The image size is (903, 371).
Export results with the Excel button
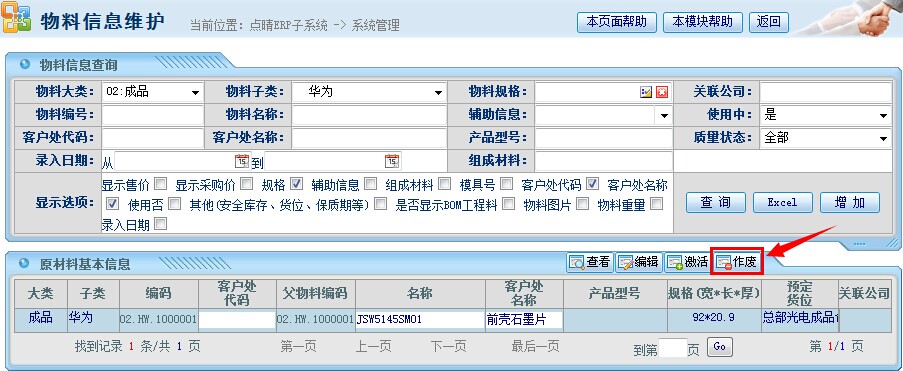pos(783,202)
